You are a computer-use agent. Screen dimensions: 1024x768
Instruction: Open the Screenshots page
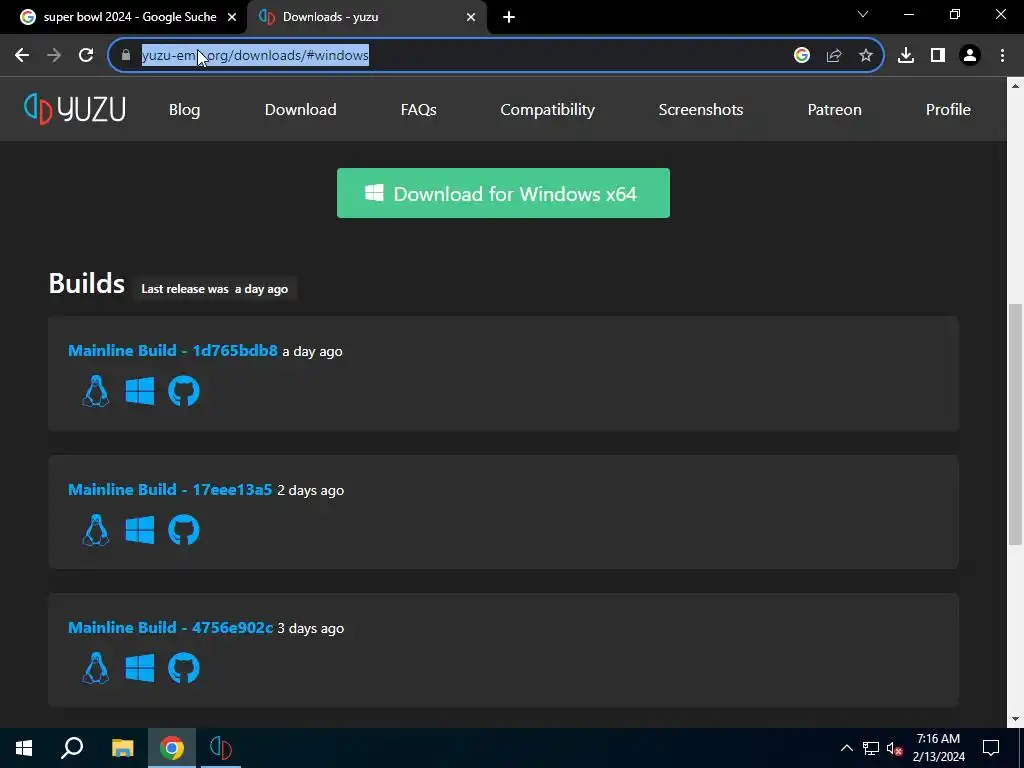pos(701,110)
